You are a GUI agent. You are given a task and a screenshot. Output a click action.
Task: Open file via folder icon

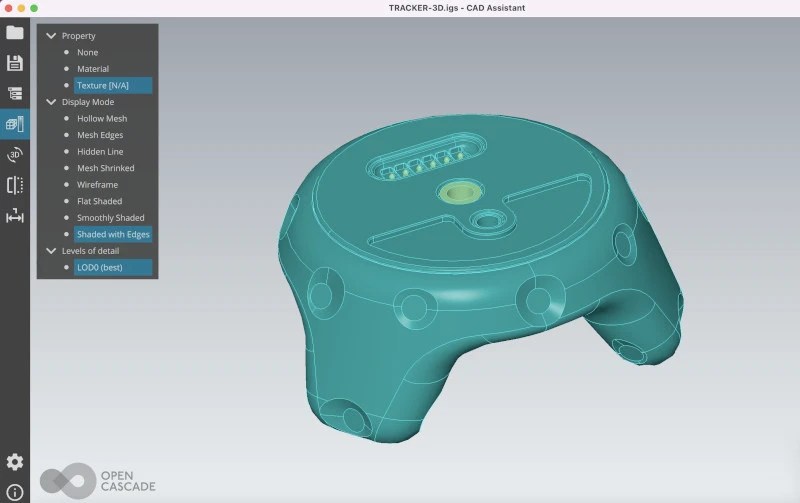tap(15, 33)
